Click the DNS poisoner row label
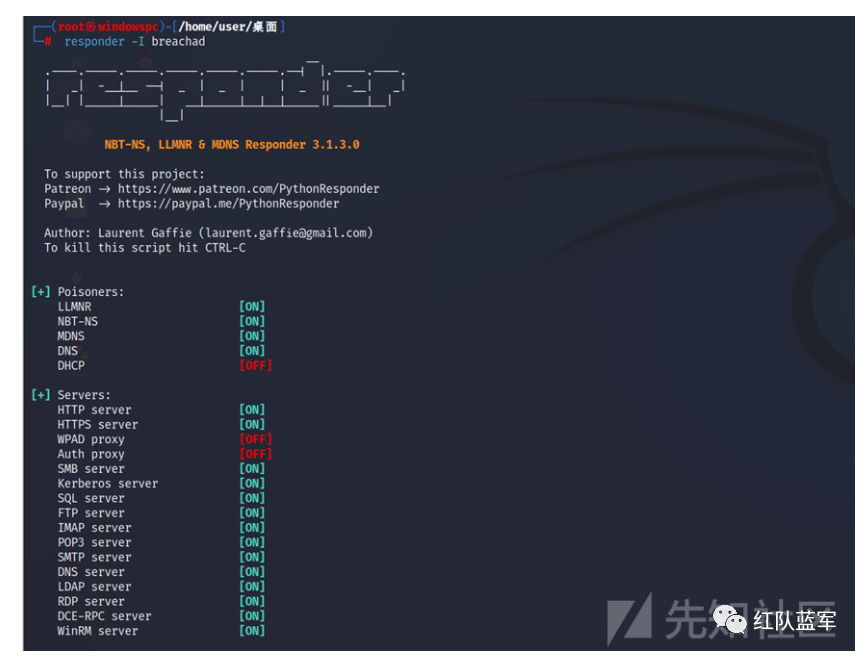This screenshot has height=659, width=865. coord(68,351)
